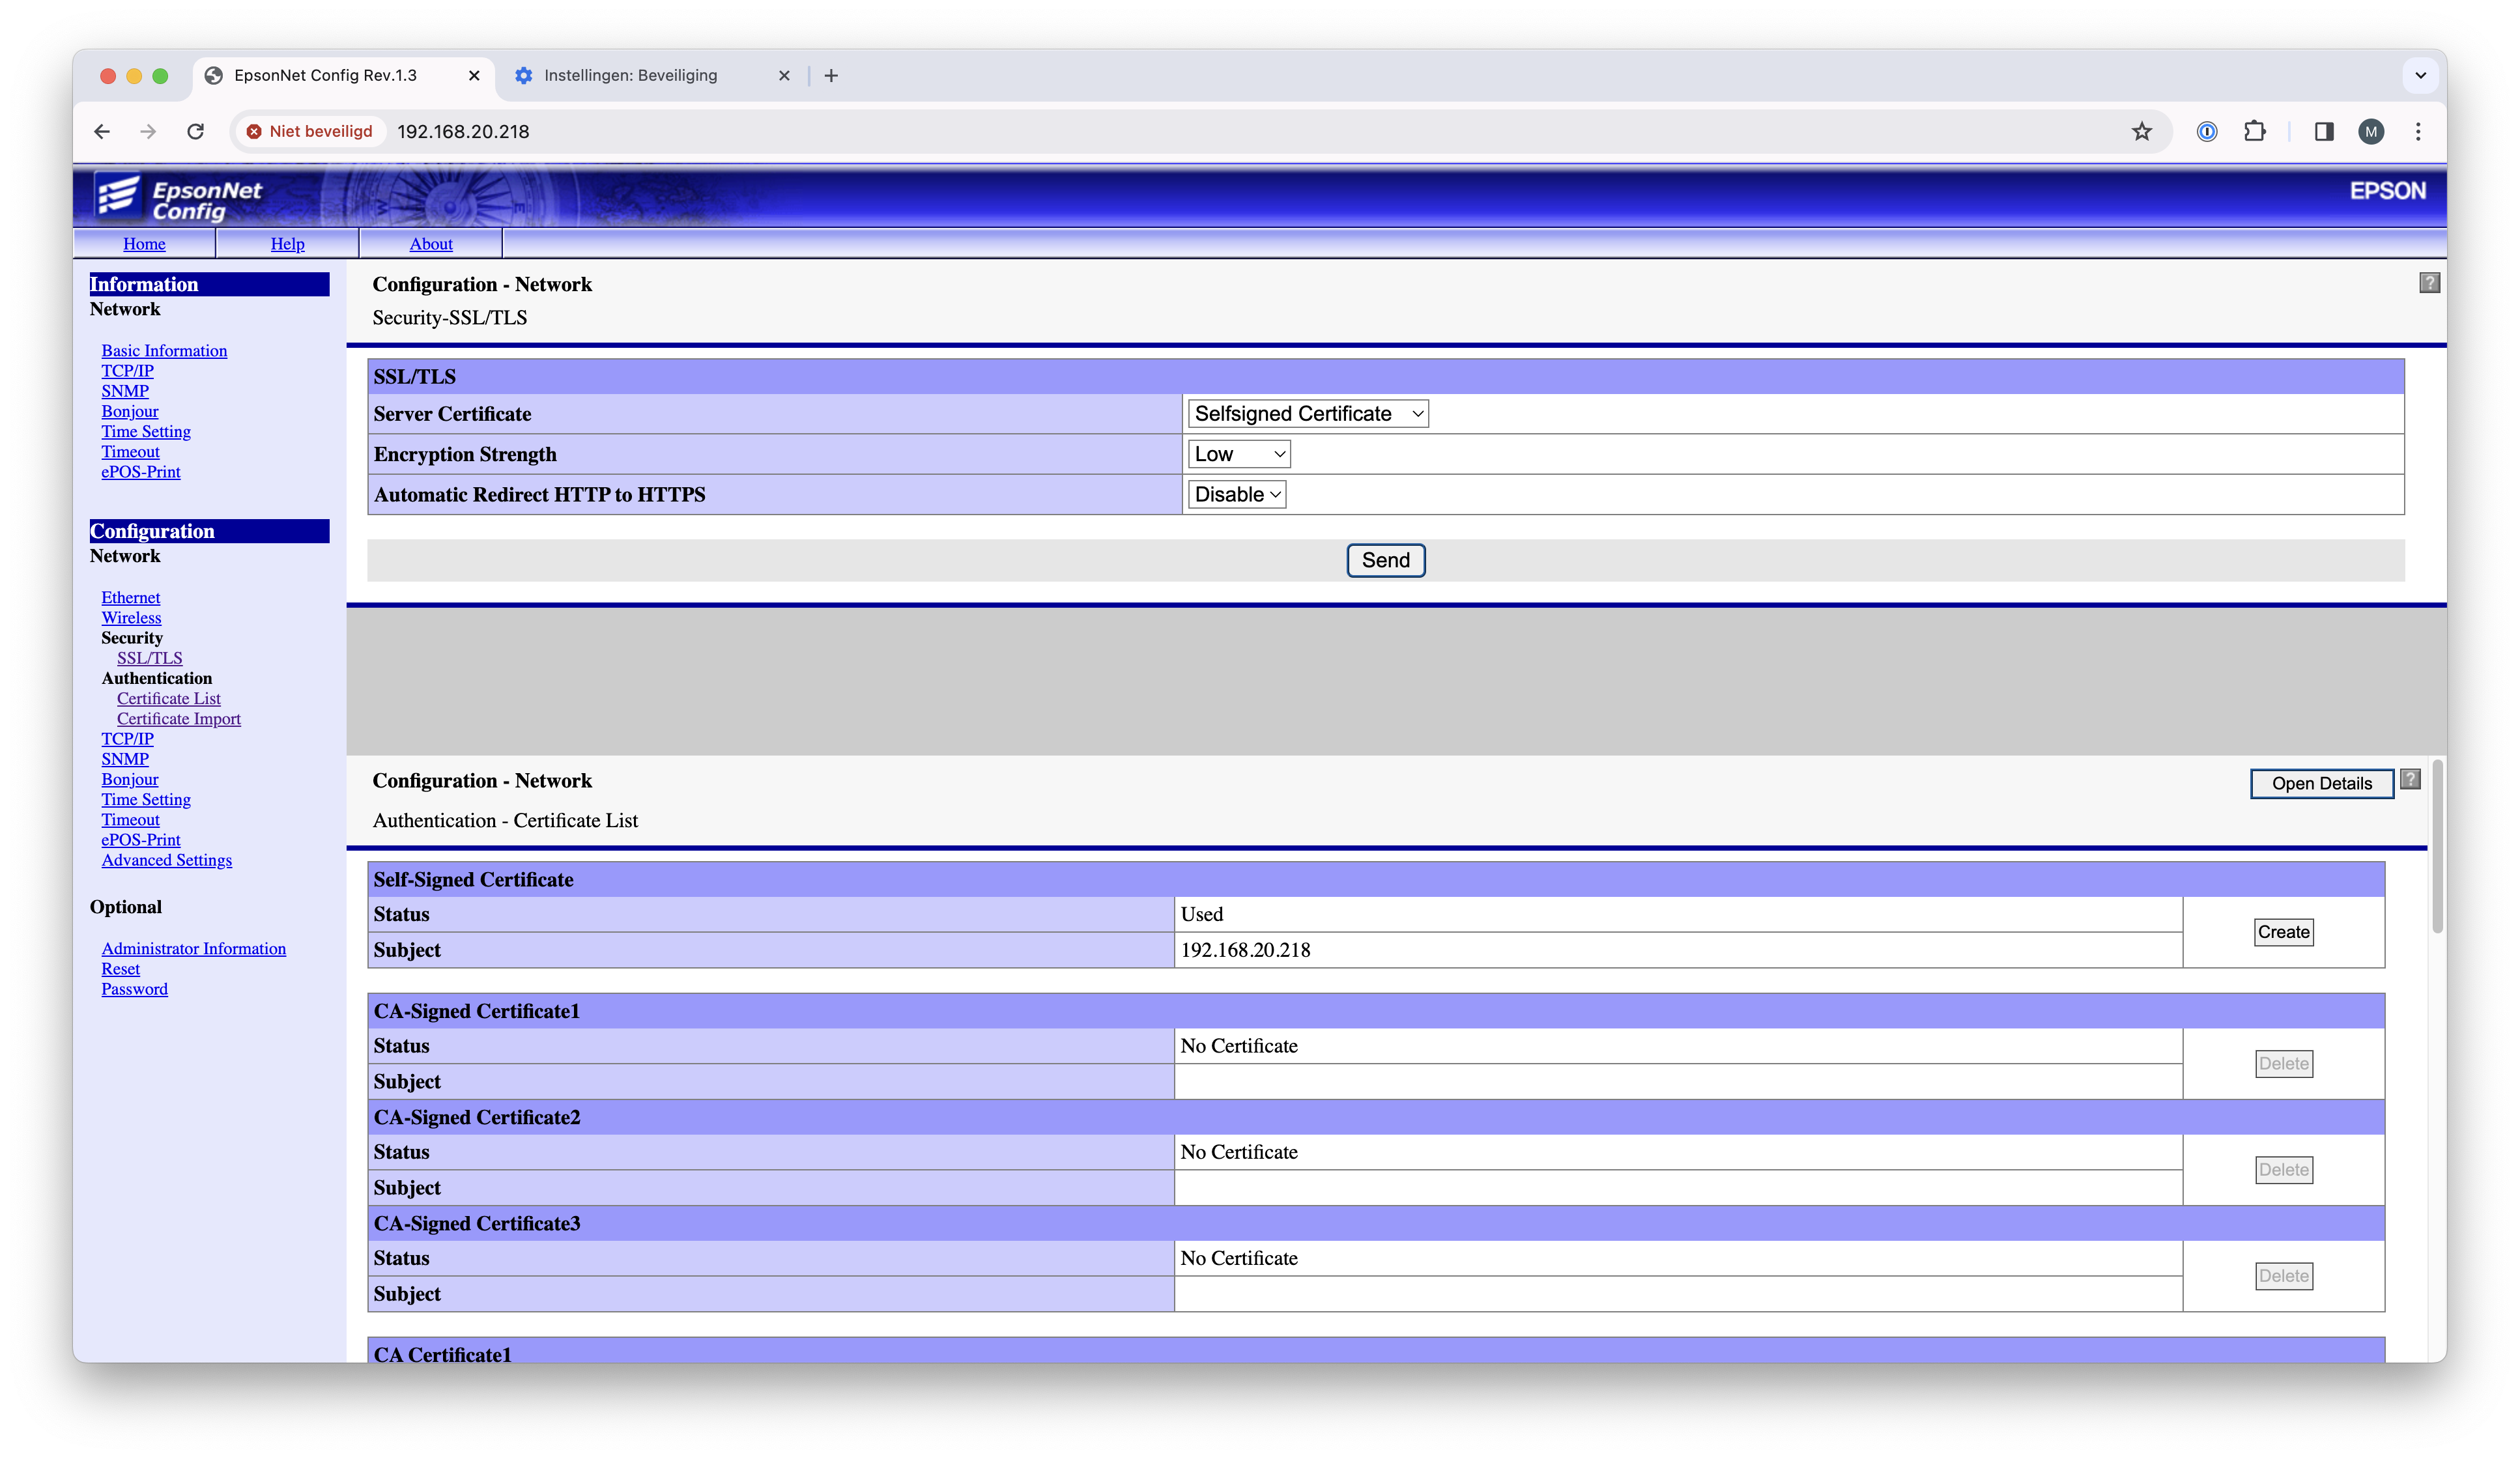Image resolution: width=2520 pixels, height=1459 pixels.
Task: Open the Chrome three-dot menu
Action: click(2418, 131)
